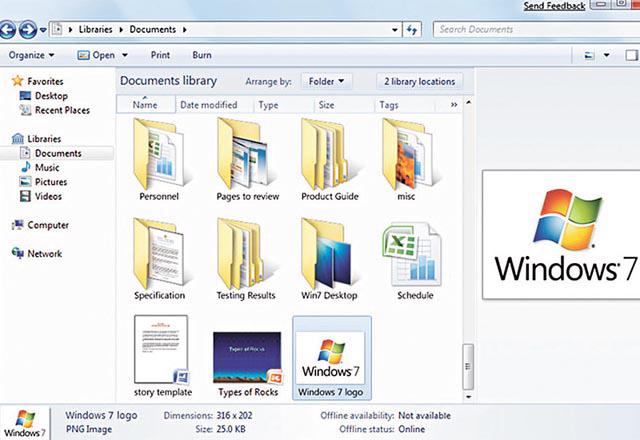Click Libraries in the address breadcrumb
The image size is (640, 440).
(x=96, y=29)
